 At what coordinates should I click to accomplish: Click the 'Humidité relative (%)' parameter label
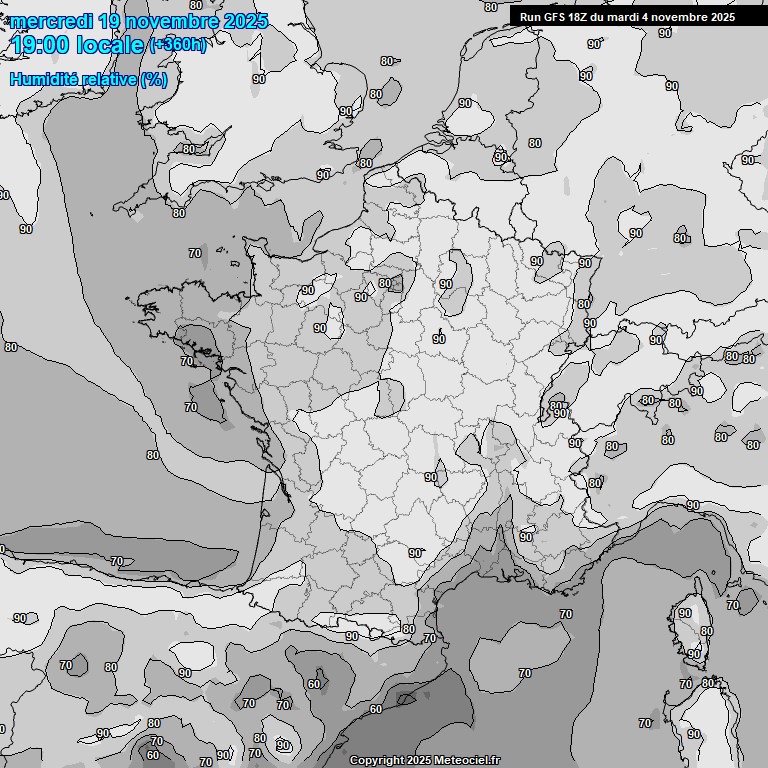(89, 79)
